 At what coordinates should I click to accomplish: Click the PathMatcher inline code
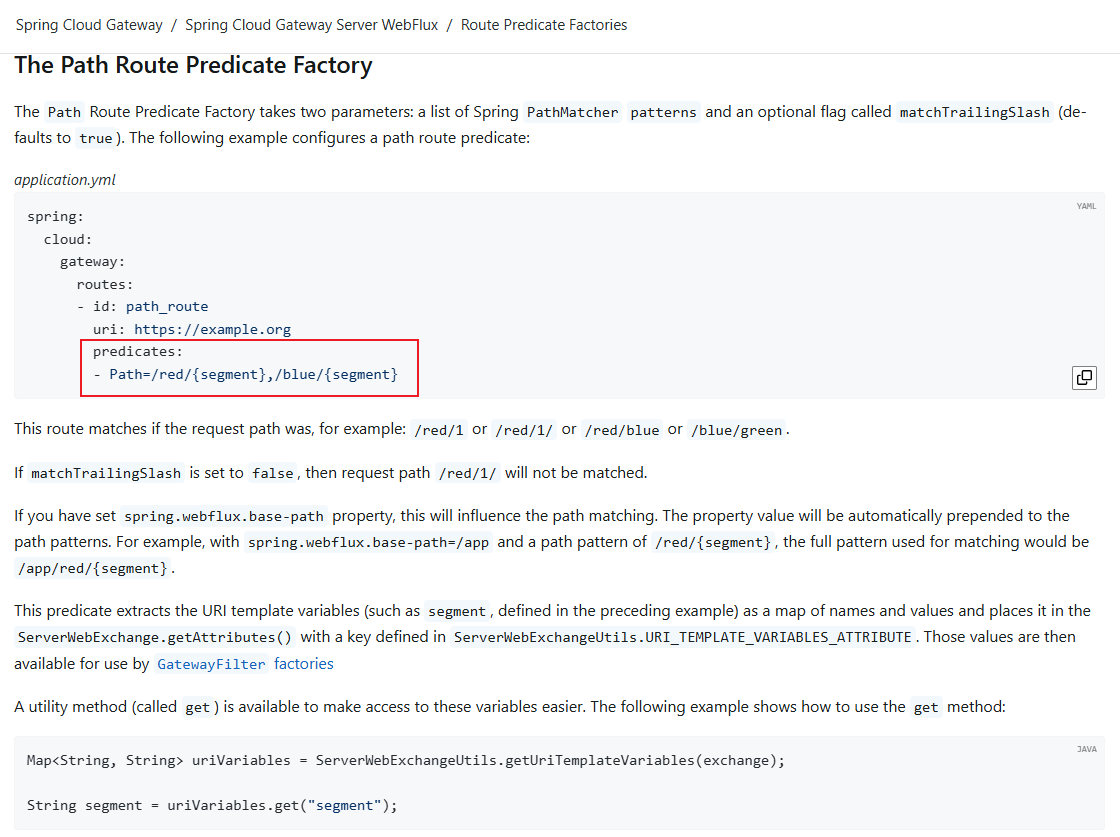click(x=572, y=112)
